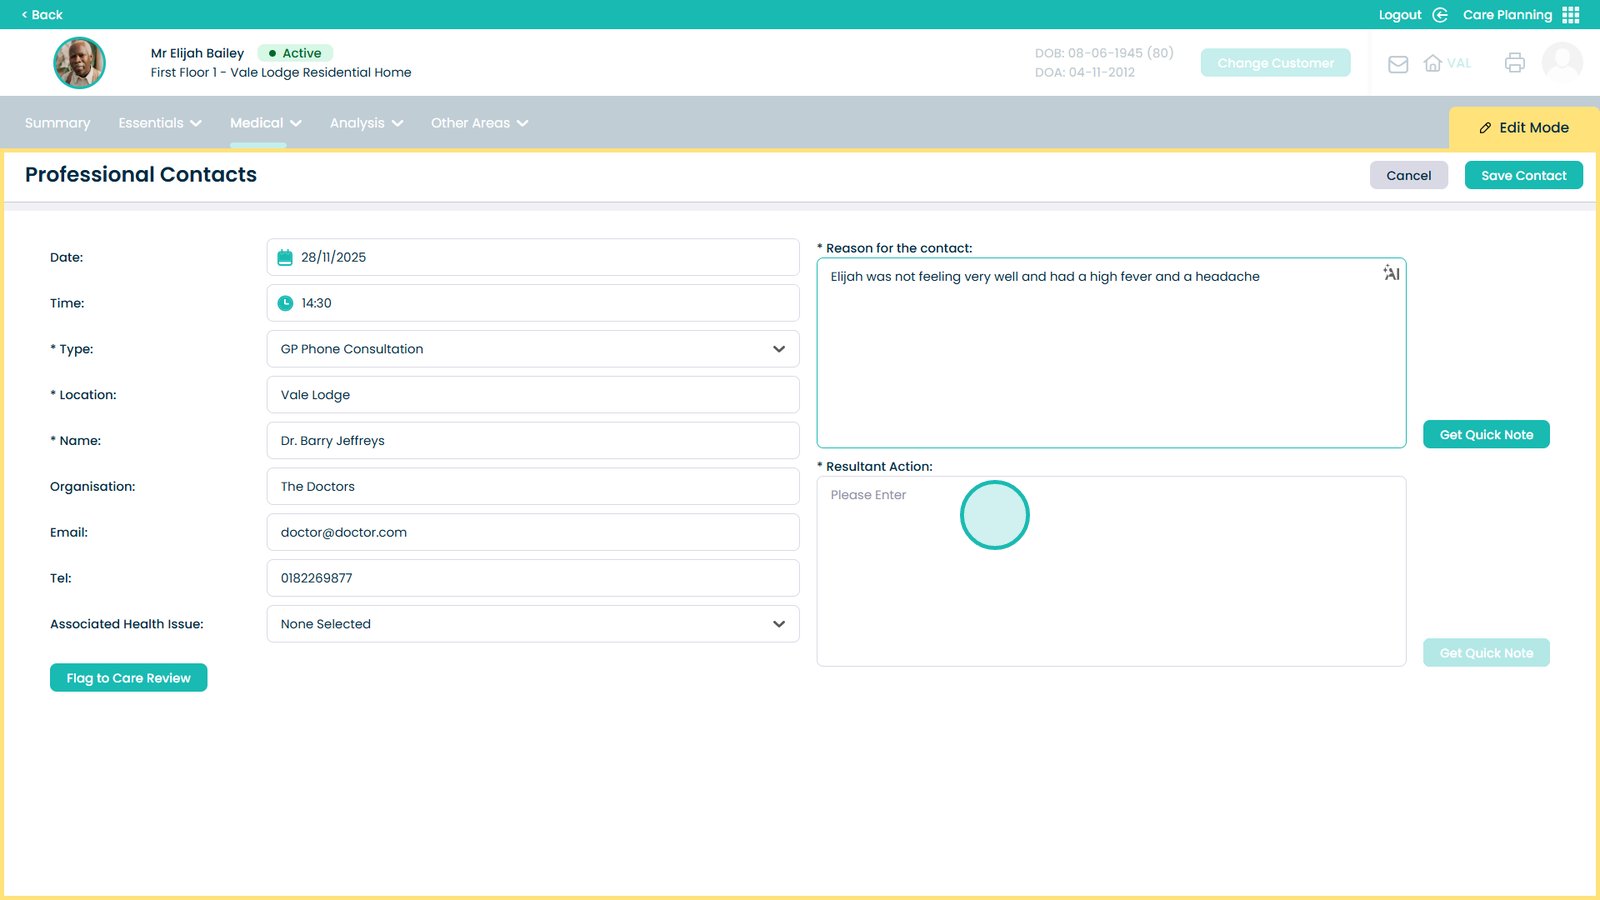Click the calendar icon in Date field

(285, 257)
